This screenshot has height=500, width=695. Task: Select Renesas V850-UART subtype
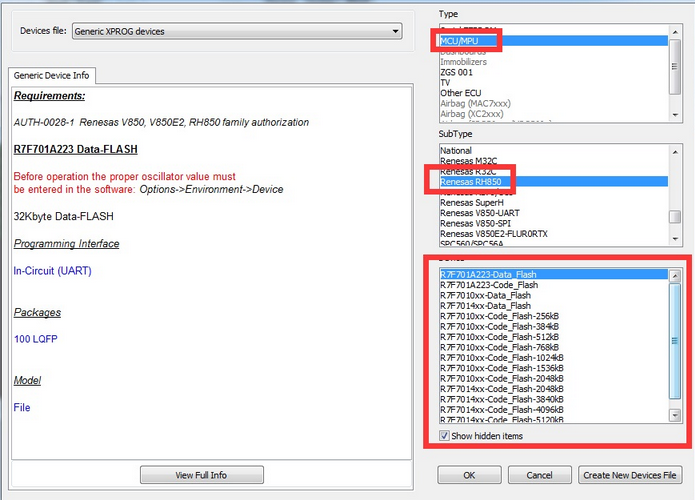[x=554, y=213]
